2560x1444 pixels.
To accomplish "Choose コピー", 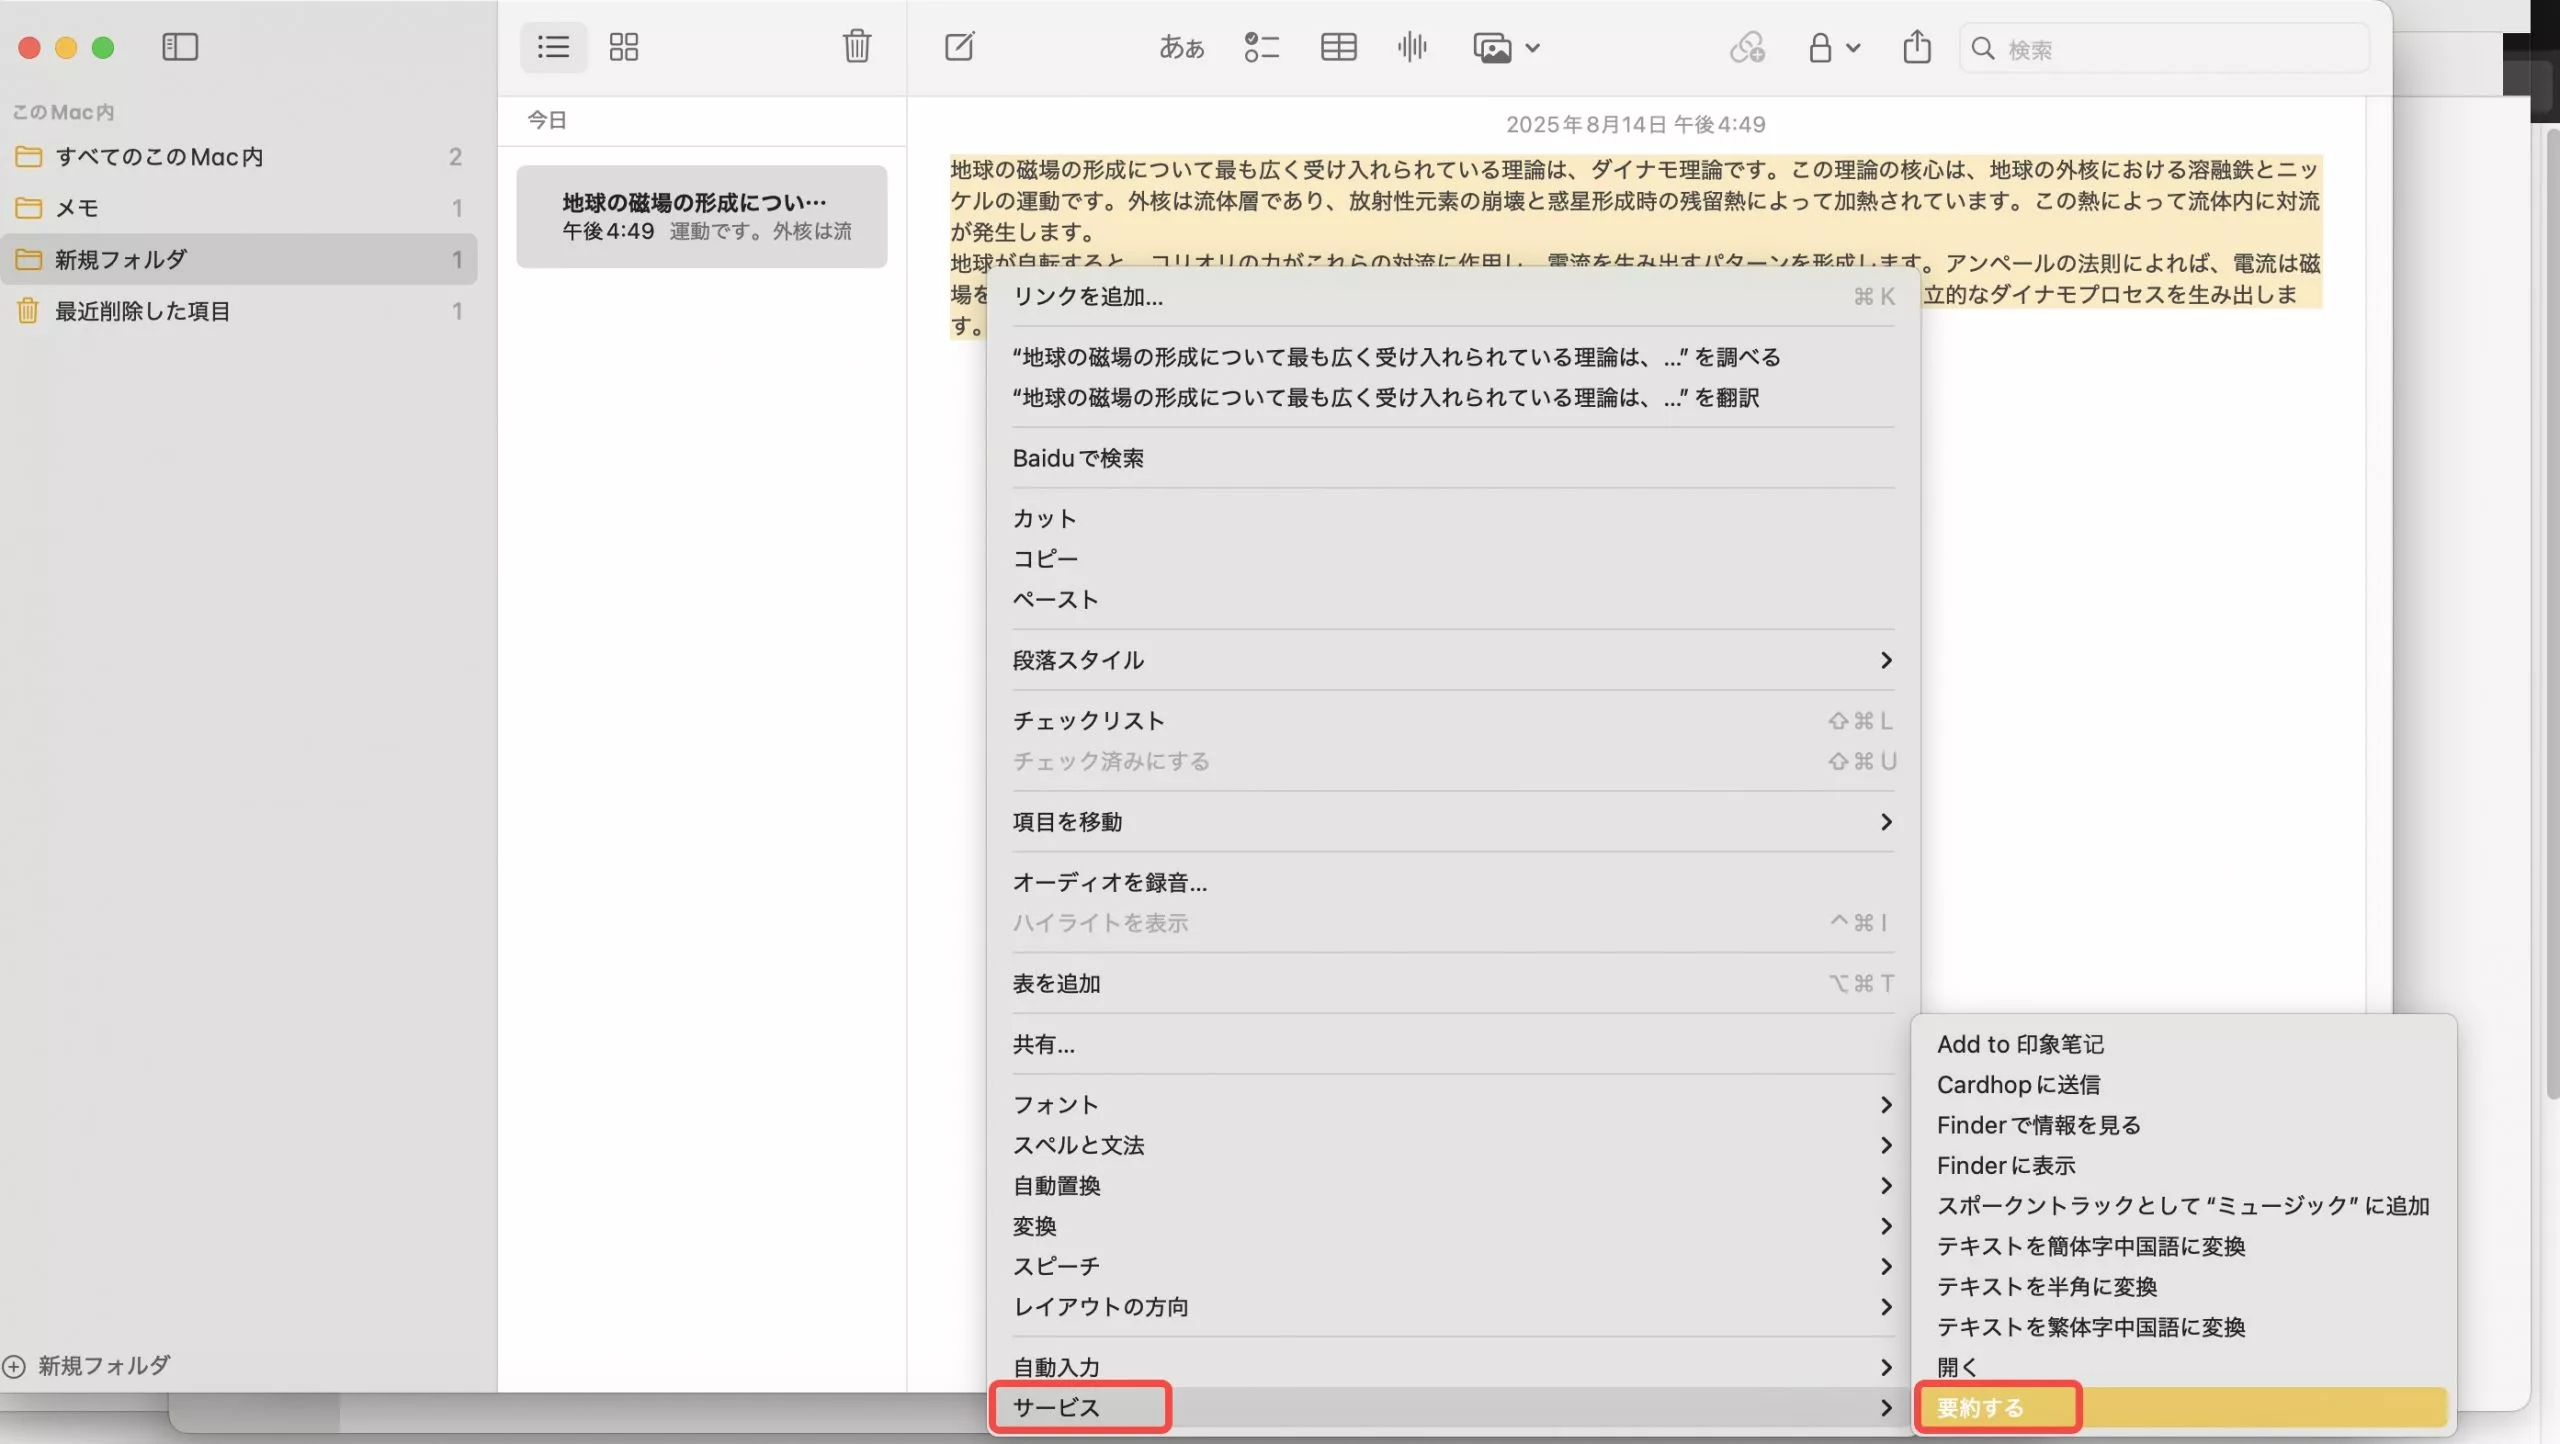I will coord(1453,559).
